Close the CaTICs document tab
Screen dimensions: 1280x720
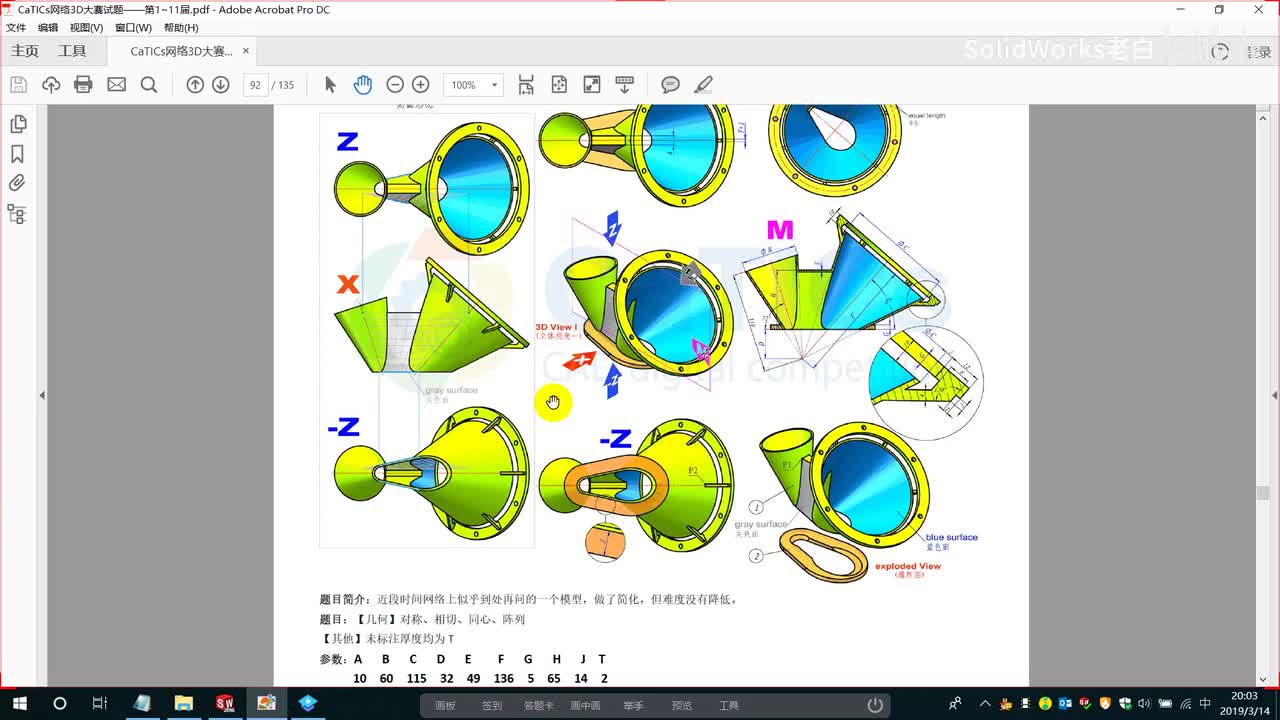(246, 51)
